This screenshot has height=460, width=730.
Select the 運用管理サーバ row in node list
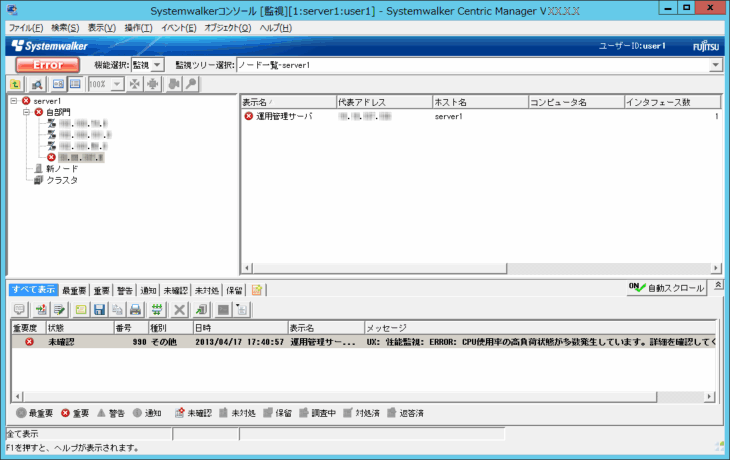pos(481,116)
